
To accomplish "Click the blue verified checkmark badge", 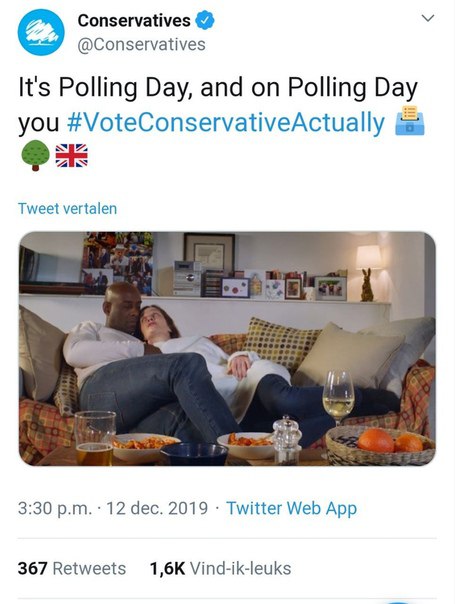I will click(x=205, y=20).
